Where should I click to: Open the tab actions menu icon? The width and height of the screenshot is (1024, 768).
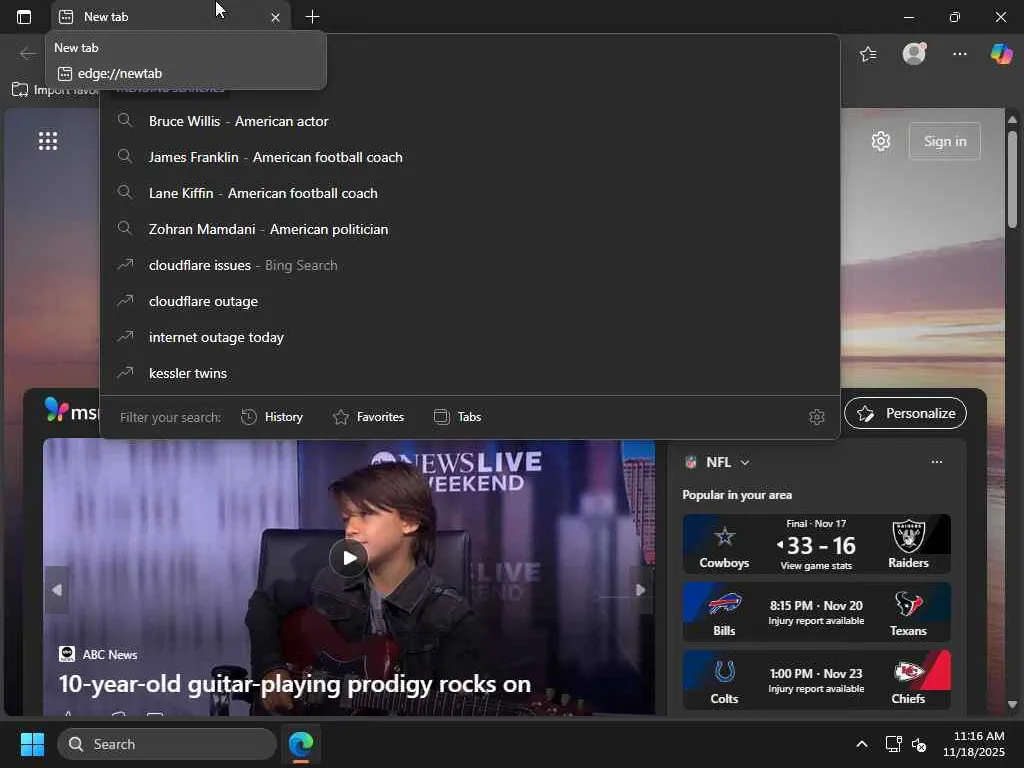tap(24, 17)
